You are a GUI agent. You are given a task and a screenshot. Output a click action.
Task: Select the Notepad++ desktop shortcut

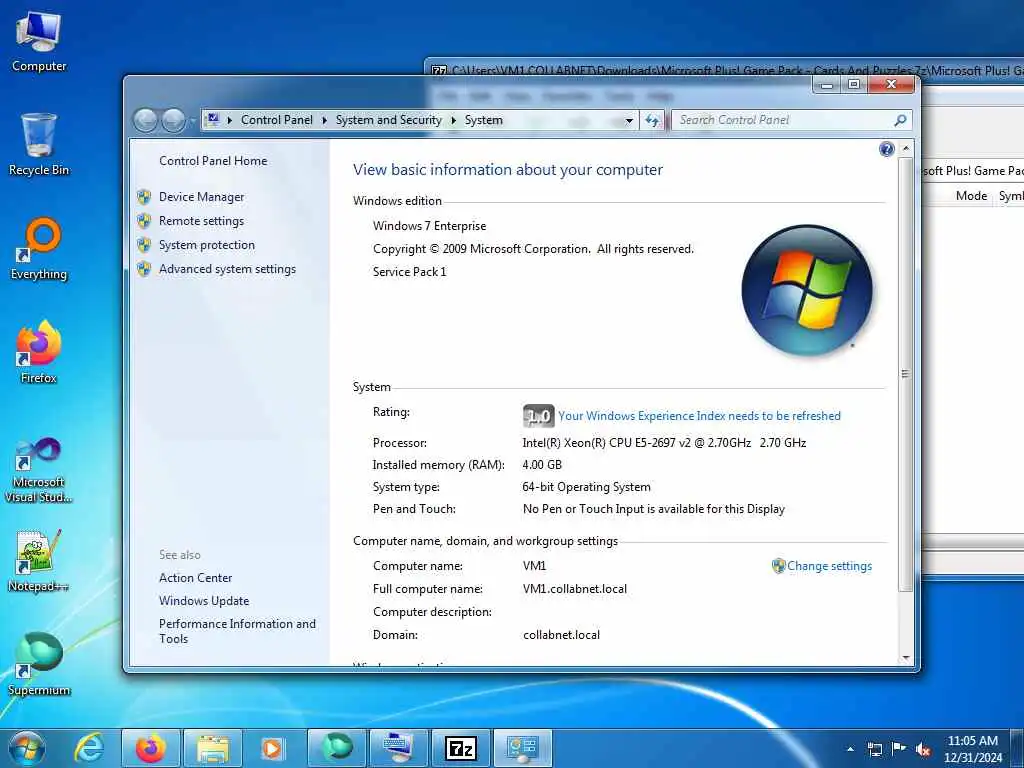pyautogui.click(x=39, y=560)
